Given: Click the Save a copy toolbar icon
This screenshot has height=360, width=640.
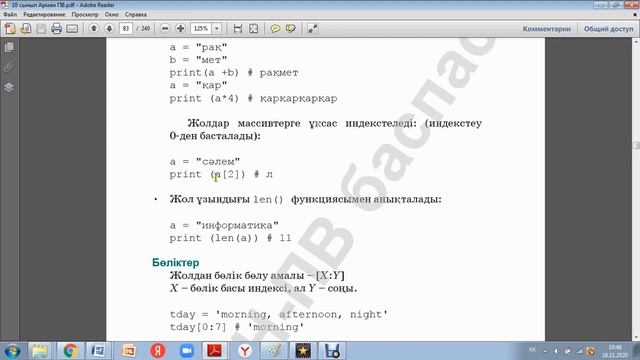Looking at the screenshot, I should 26,29.
